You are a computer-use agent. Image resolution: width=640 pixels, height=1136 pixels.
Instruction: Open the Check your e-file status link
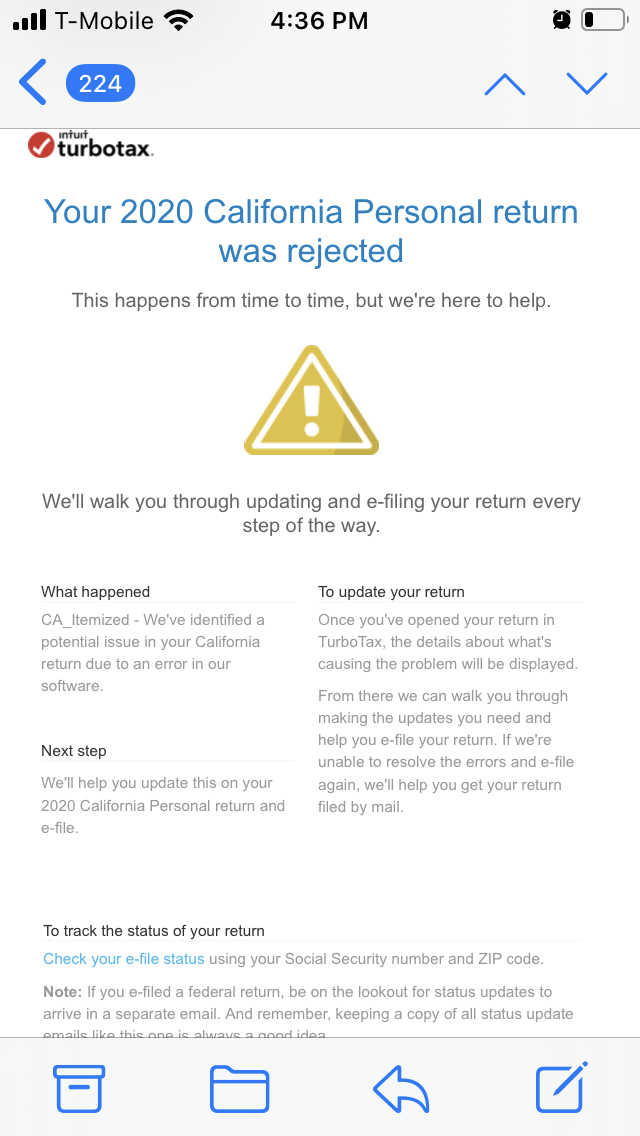tap(123, 958)
